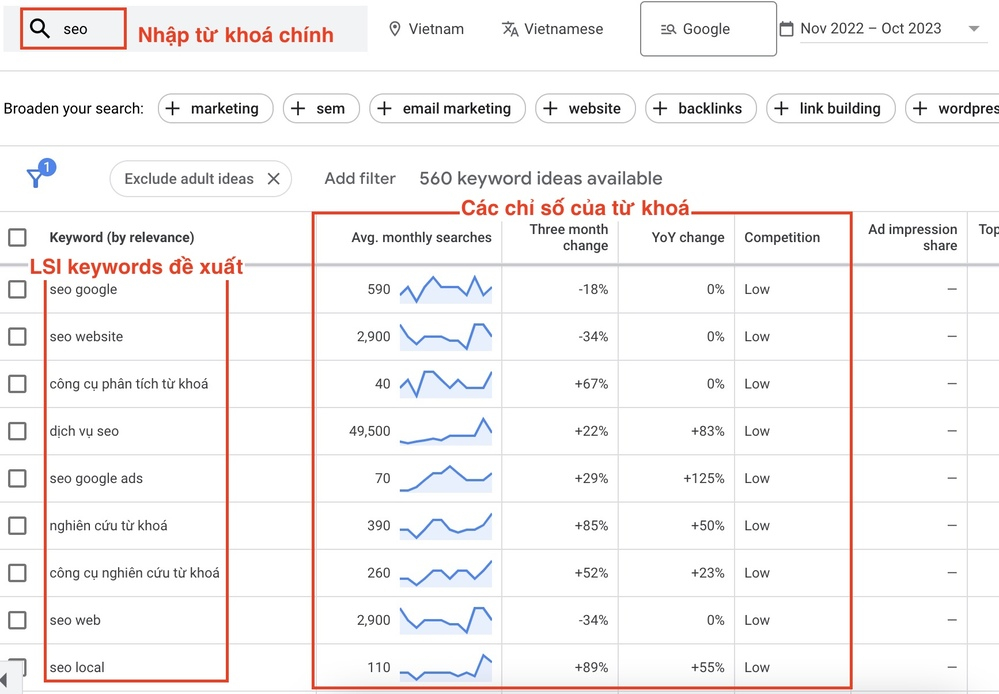Viewport: 999px width, 694px height.
Task: Click plus icon on website chip
Action: 550,108
